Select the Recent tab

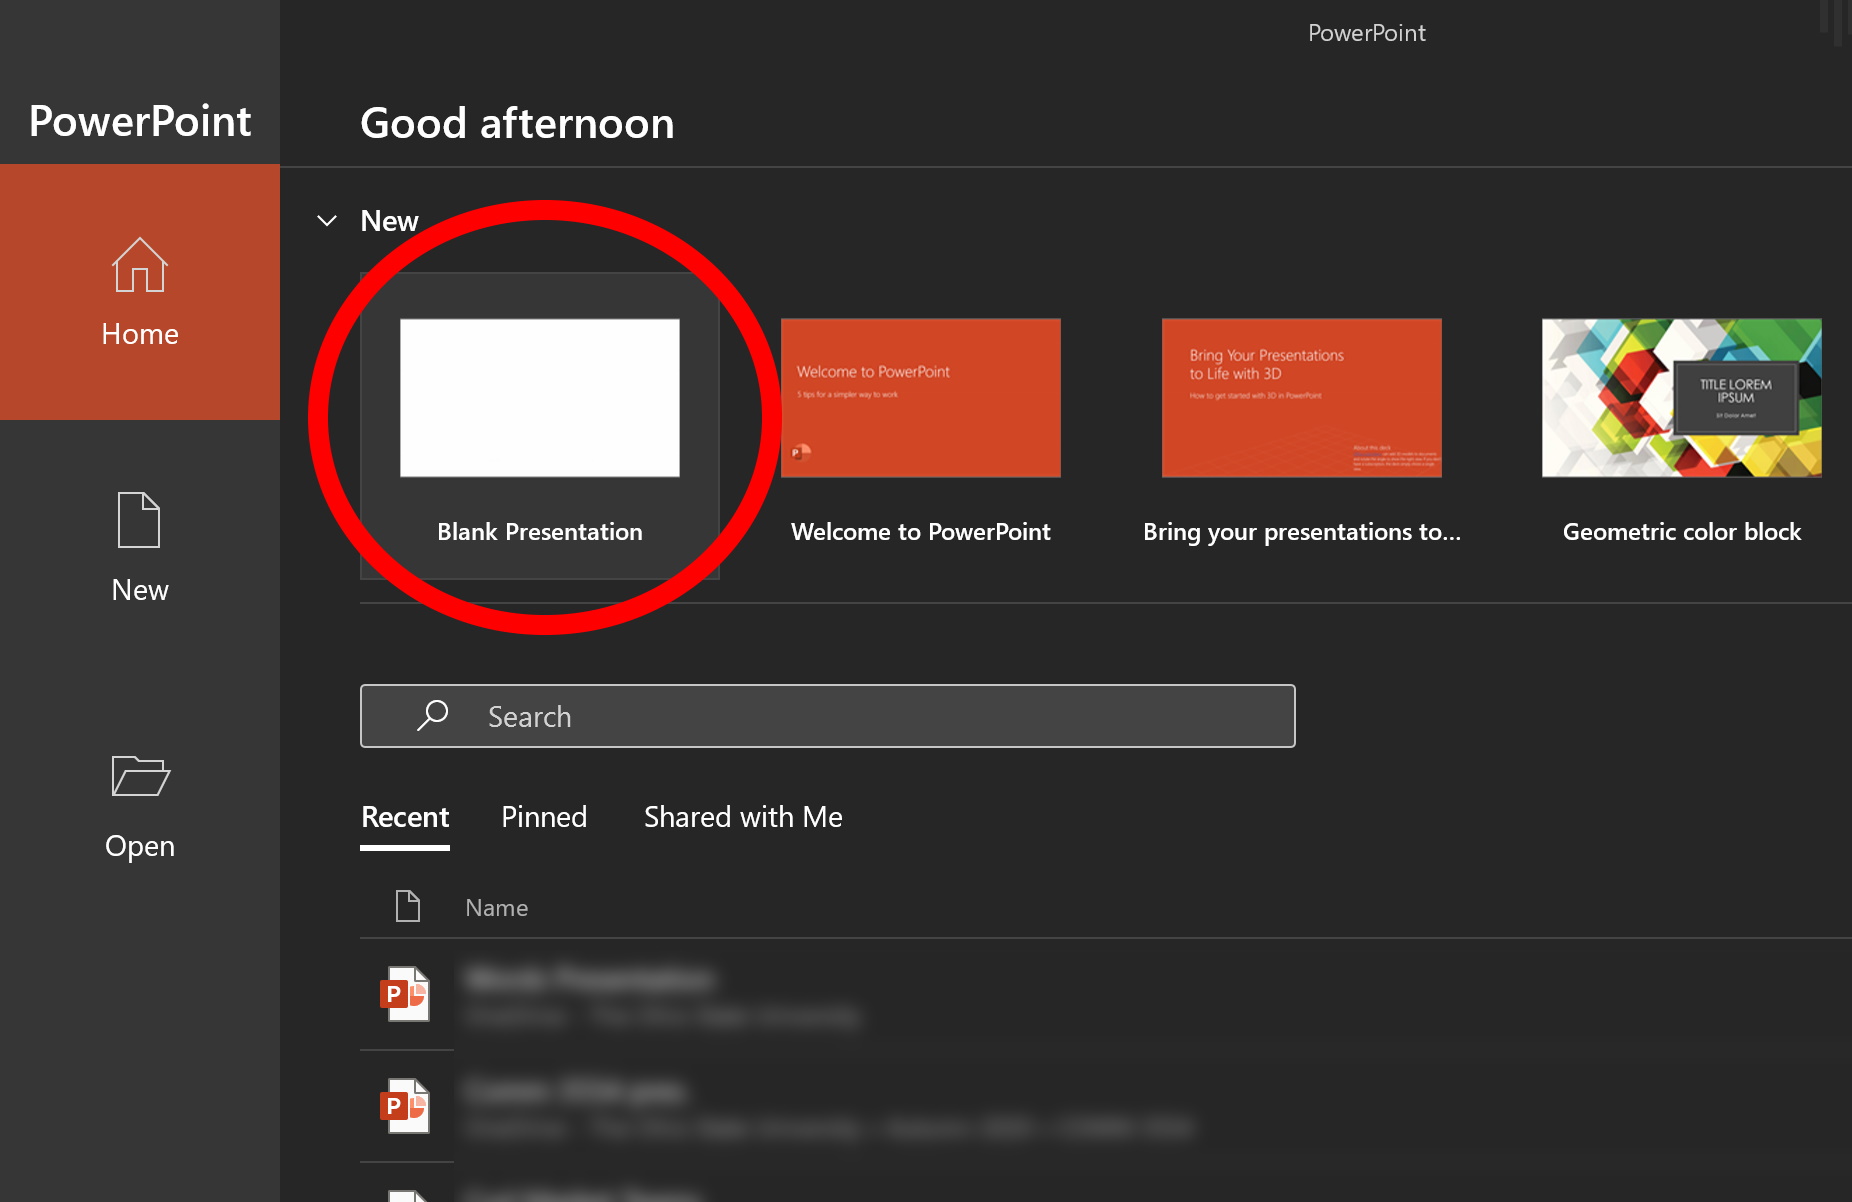(x=404, y=816)
